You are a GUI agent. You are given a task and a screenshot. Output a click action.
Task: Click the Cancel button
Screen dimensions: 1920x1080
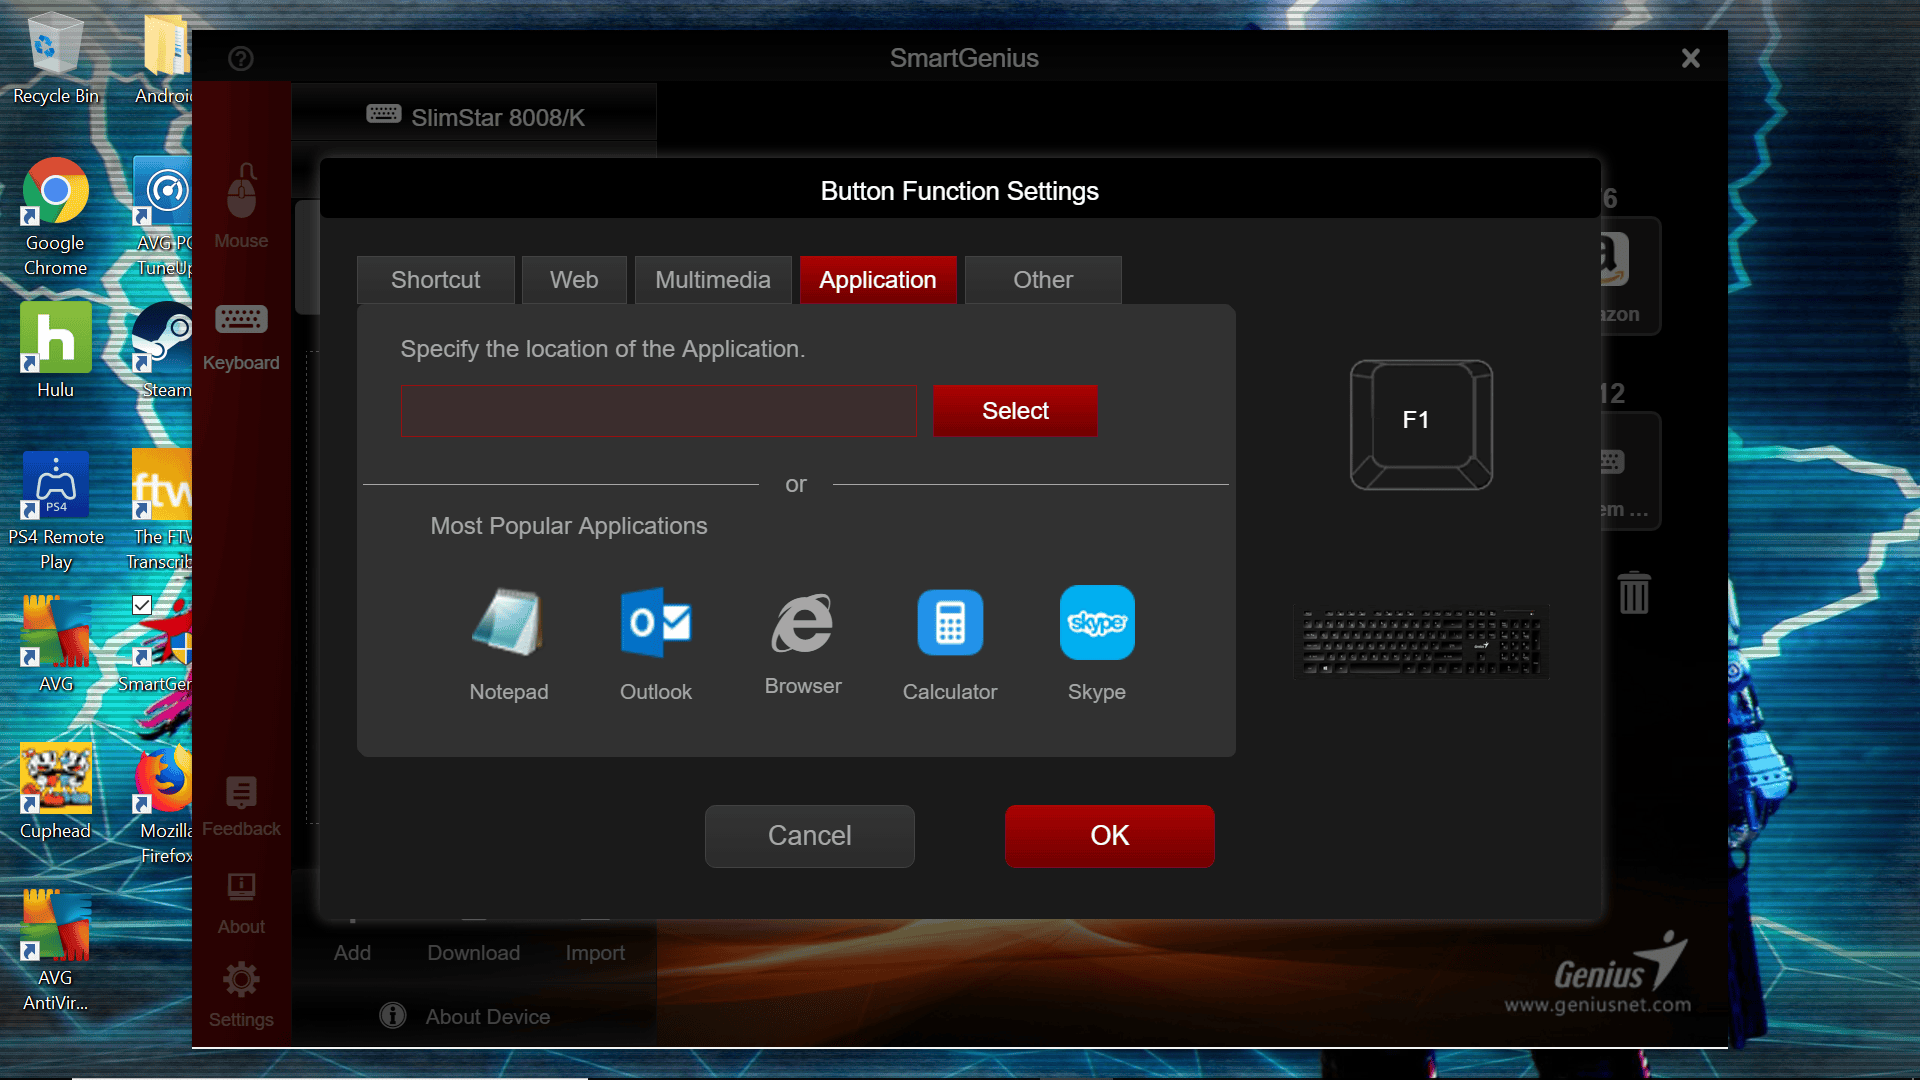810,836
